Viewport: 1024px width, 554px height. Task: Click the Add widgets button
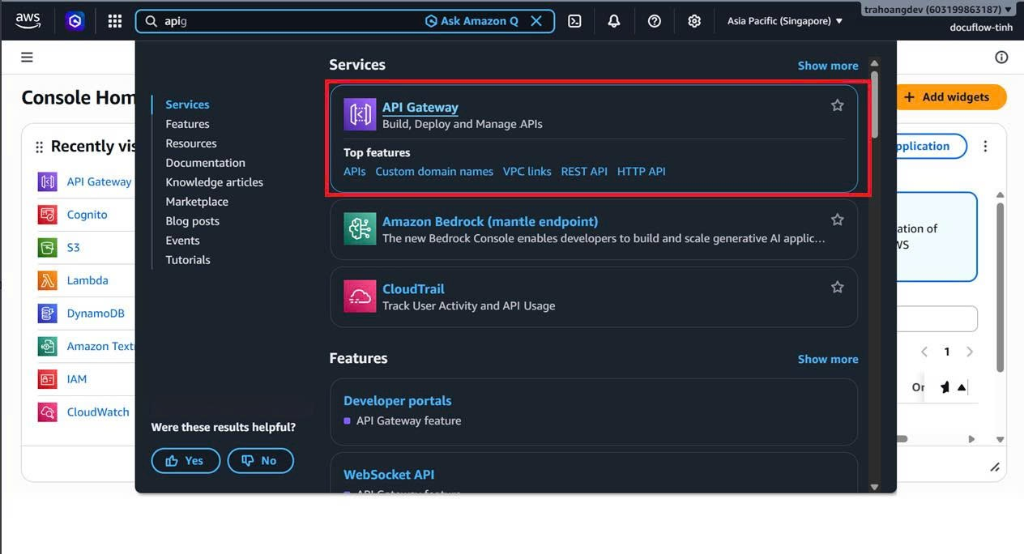(x=951, y=97)
